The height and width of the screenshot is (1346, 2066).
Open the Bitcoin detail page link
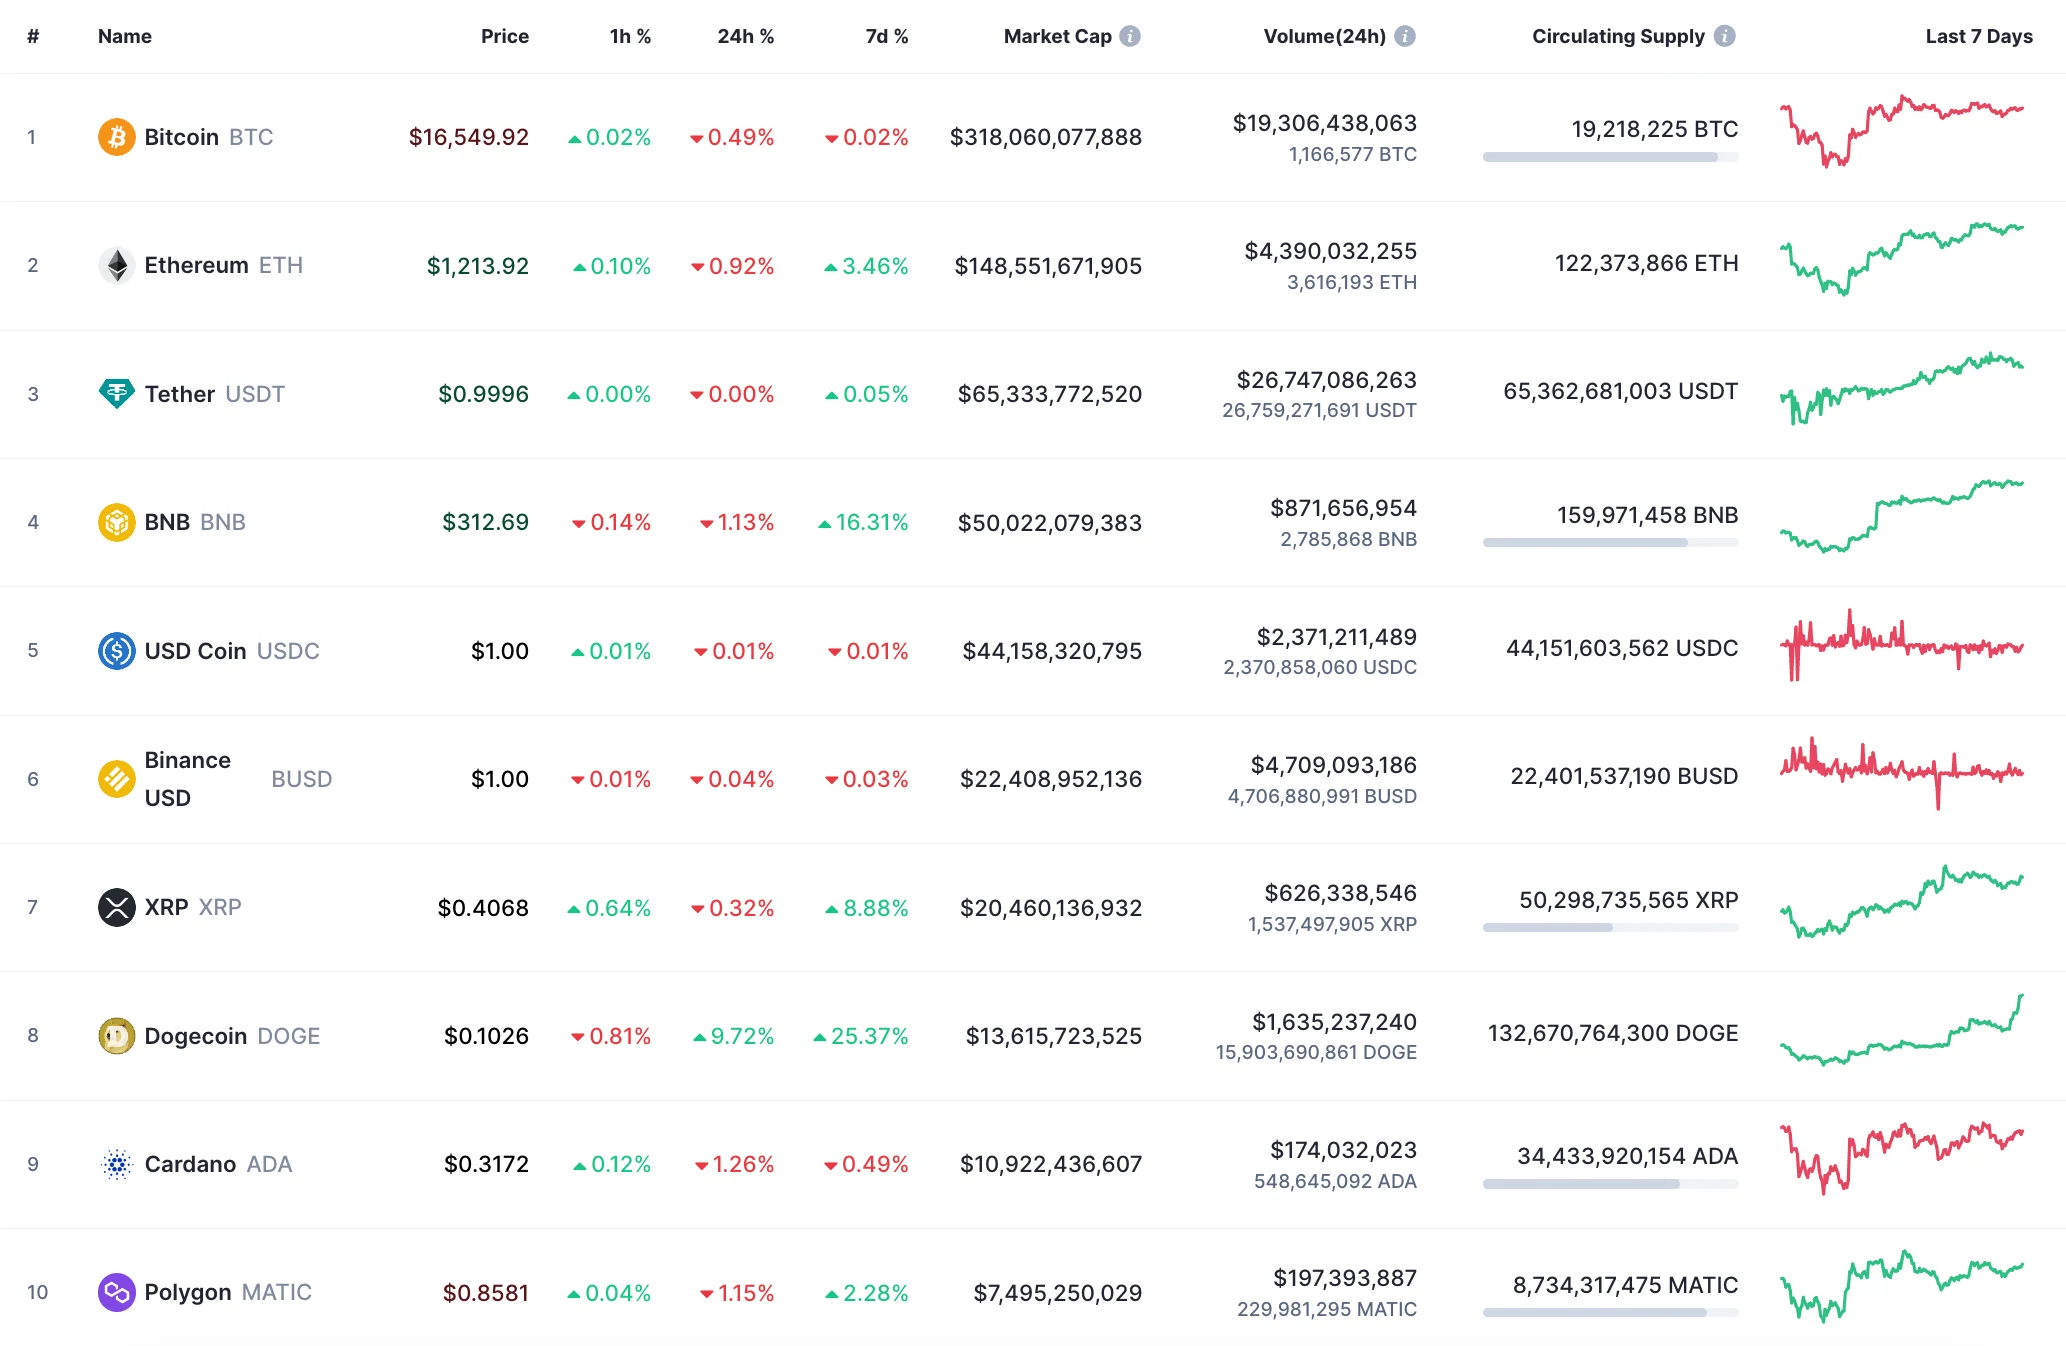[x=184, y=137]
